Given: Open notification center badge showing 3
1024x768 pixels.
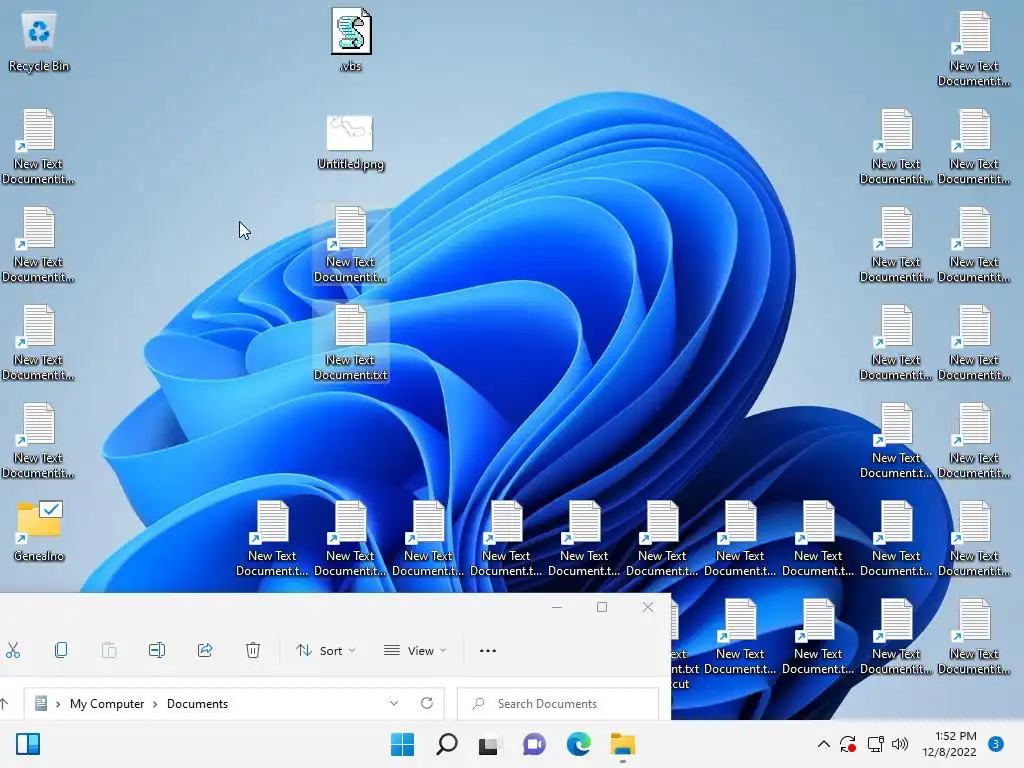Looking at the screenshot, I should tap(996, 744).
